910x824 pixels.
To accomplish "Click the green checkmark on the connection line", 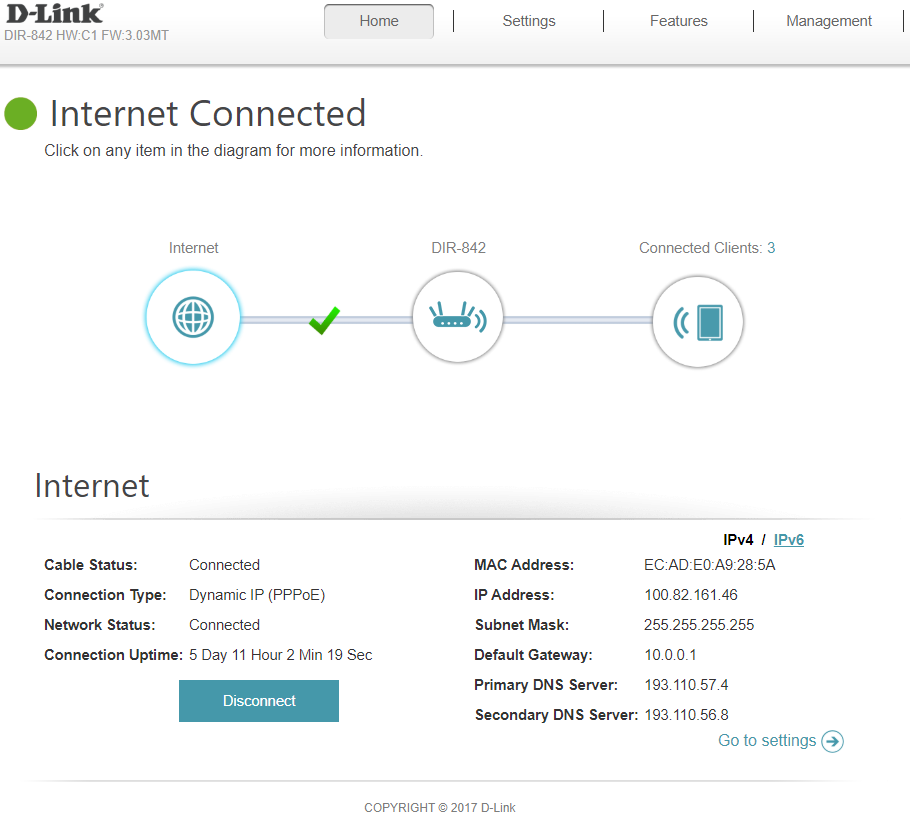I will click(324, 320).
